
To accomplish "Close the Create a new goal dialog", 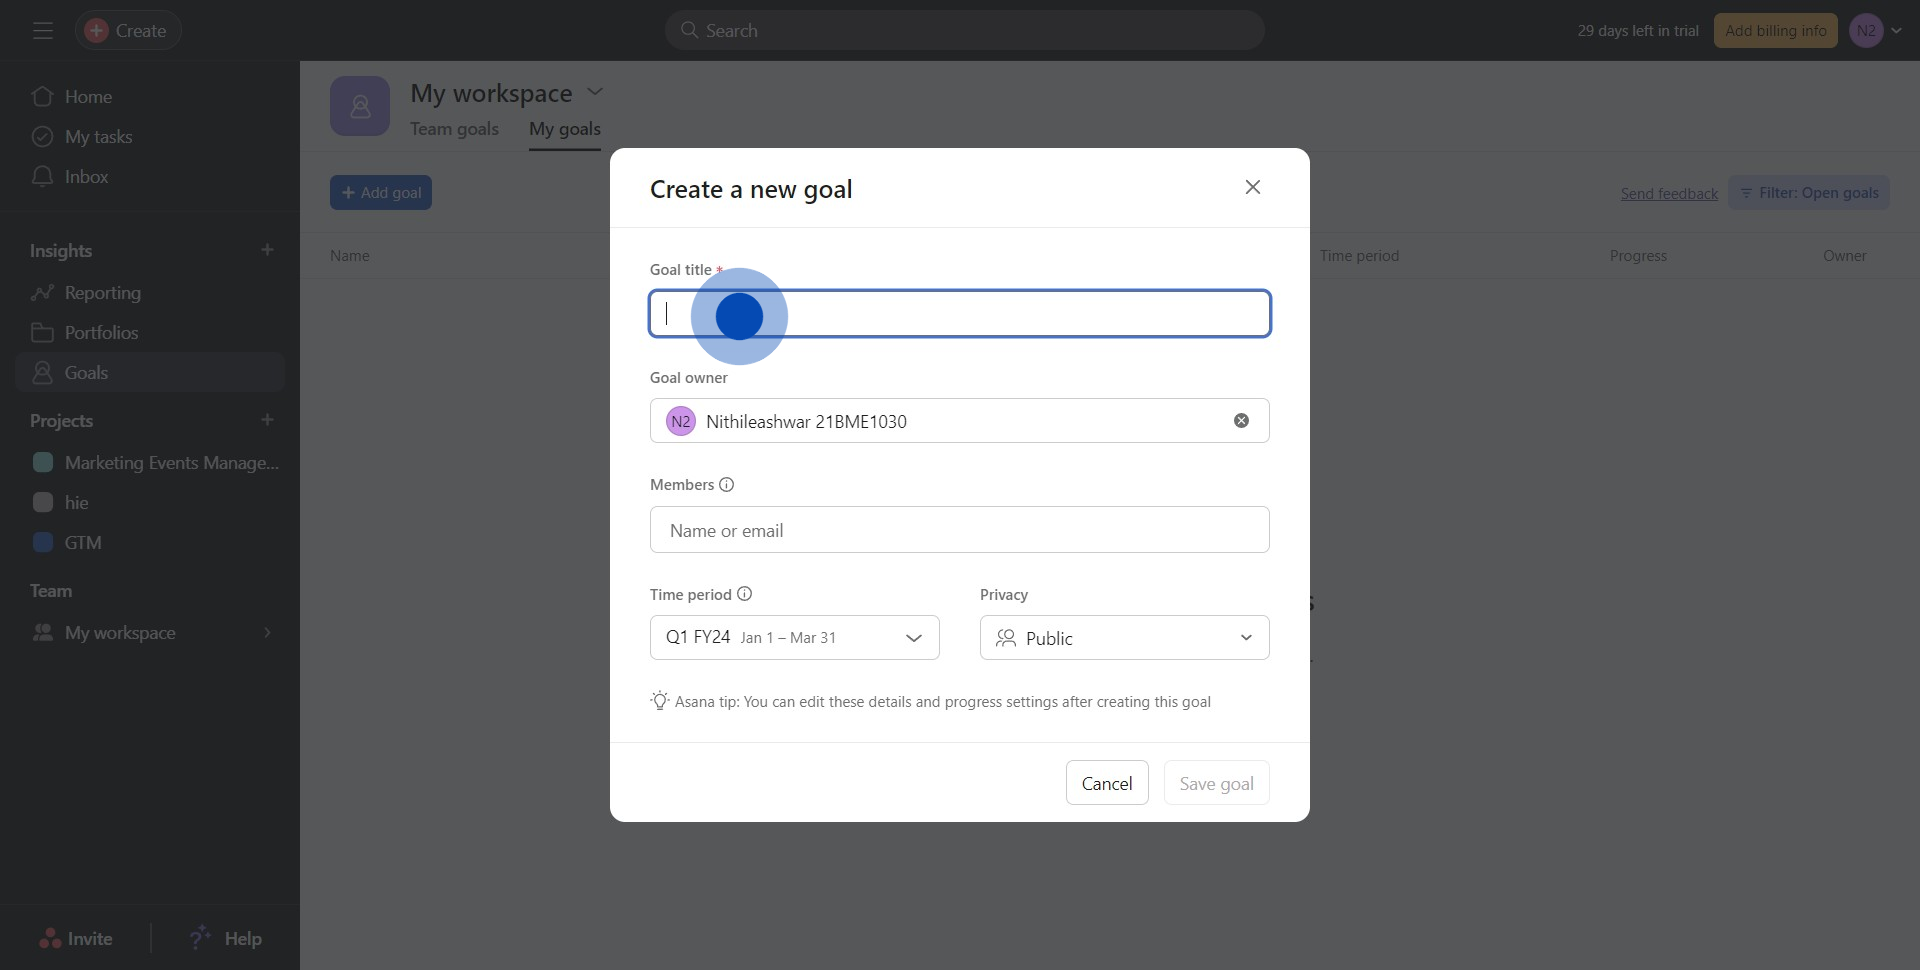I will pyautogui.click(x=1252, y=188).
